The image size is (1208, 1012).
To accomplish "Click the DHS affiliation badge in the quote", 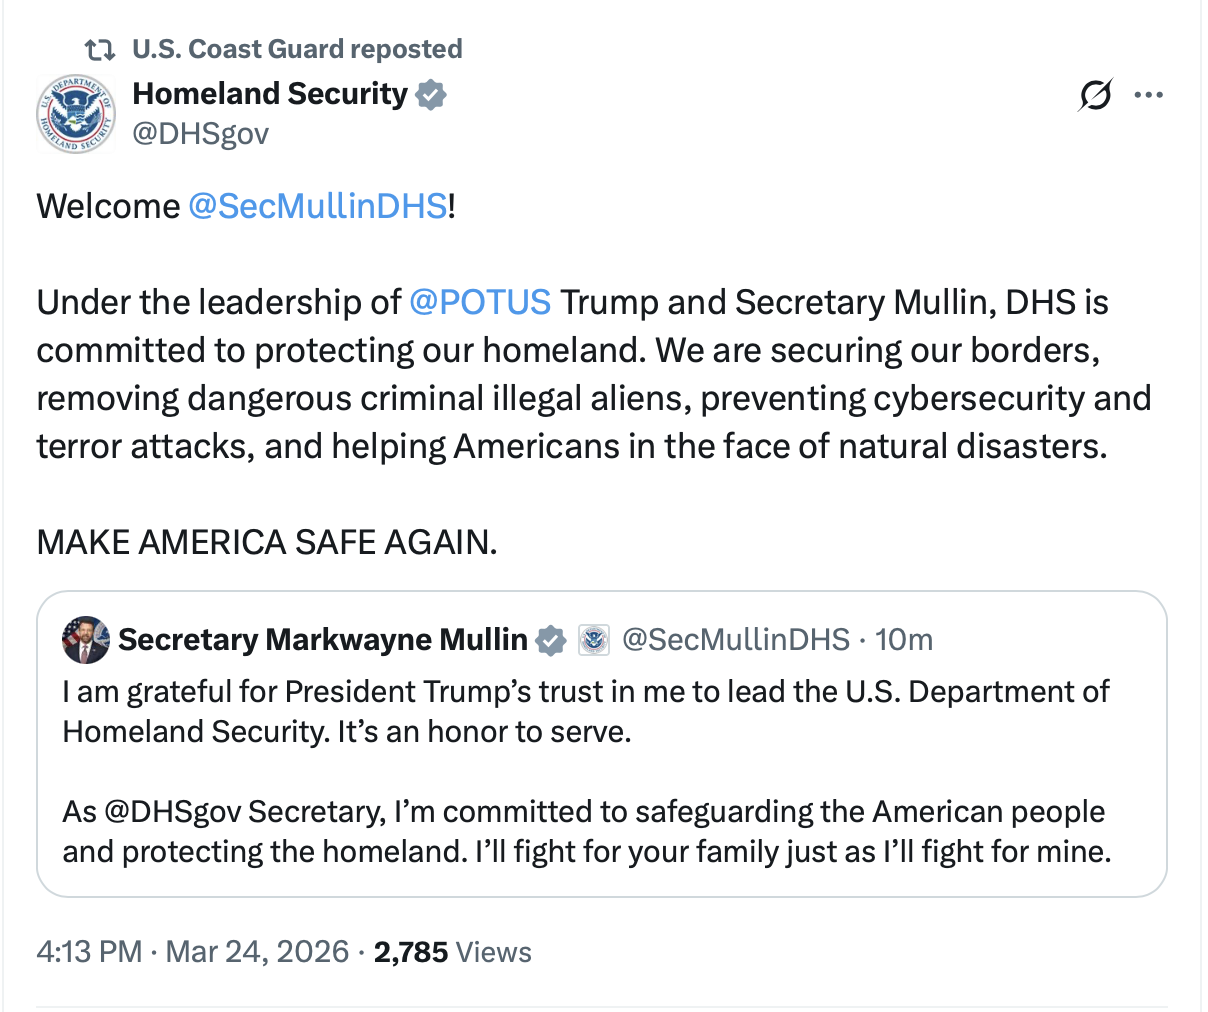I will 594,640.
